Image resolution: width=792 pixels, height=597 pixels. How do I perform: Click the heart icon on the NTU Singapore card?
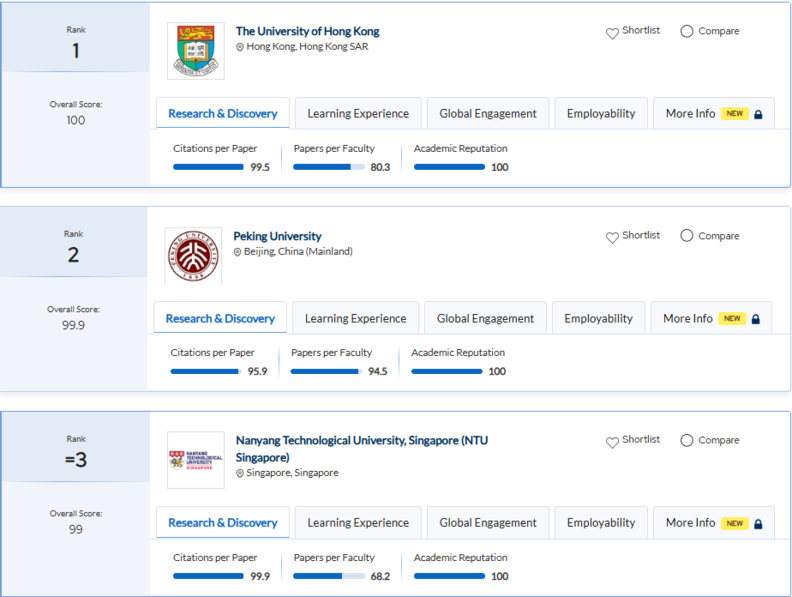(x=612, y=442)
